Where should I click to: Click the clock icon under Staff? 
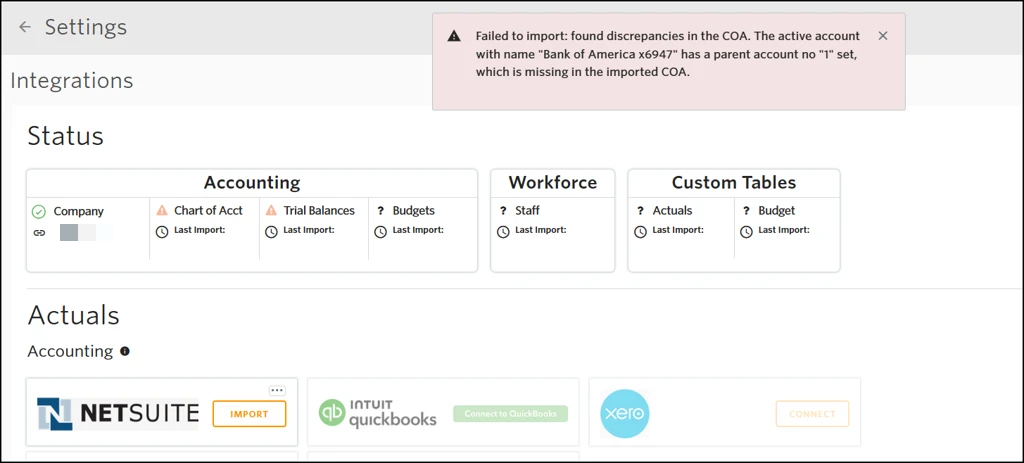click(x=503, y=232)
